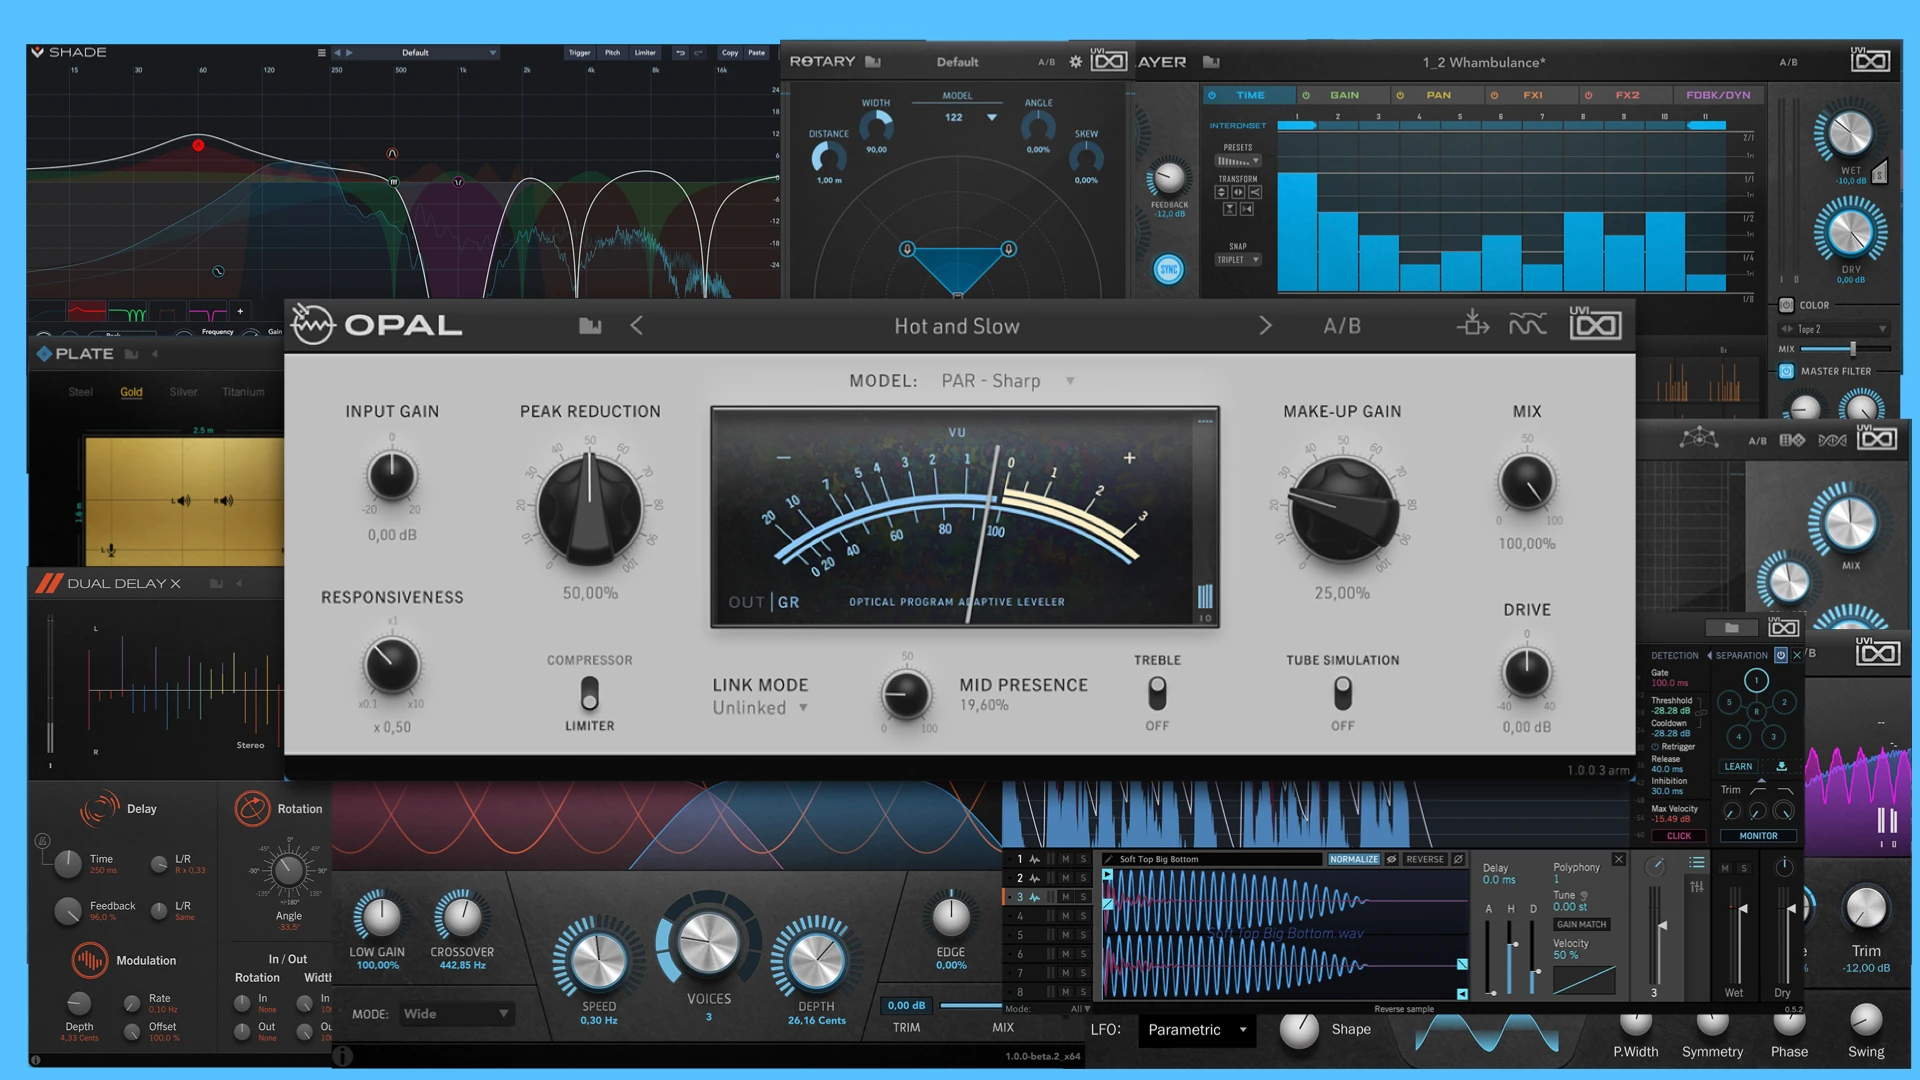Go to the previous Opal preset arrow

[637, 326]
